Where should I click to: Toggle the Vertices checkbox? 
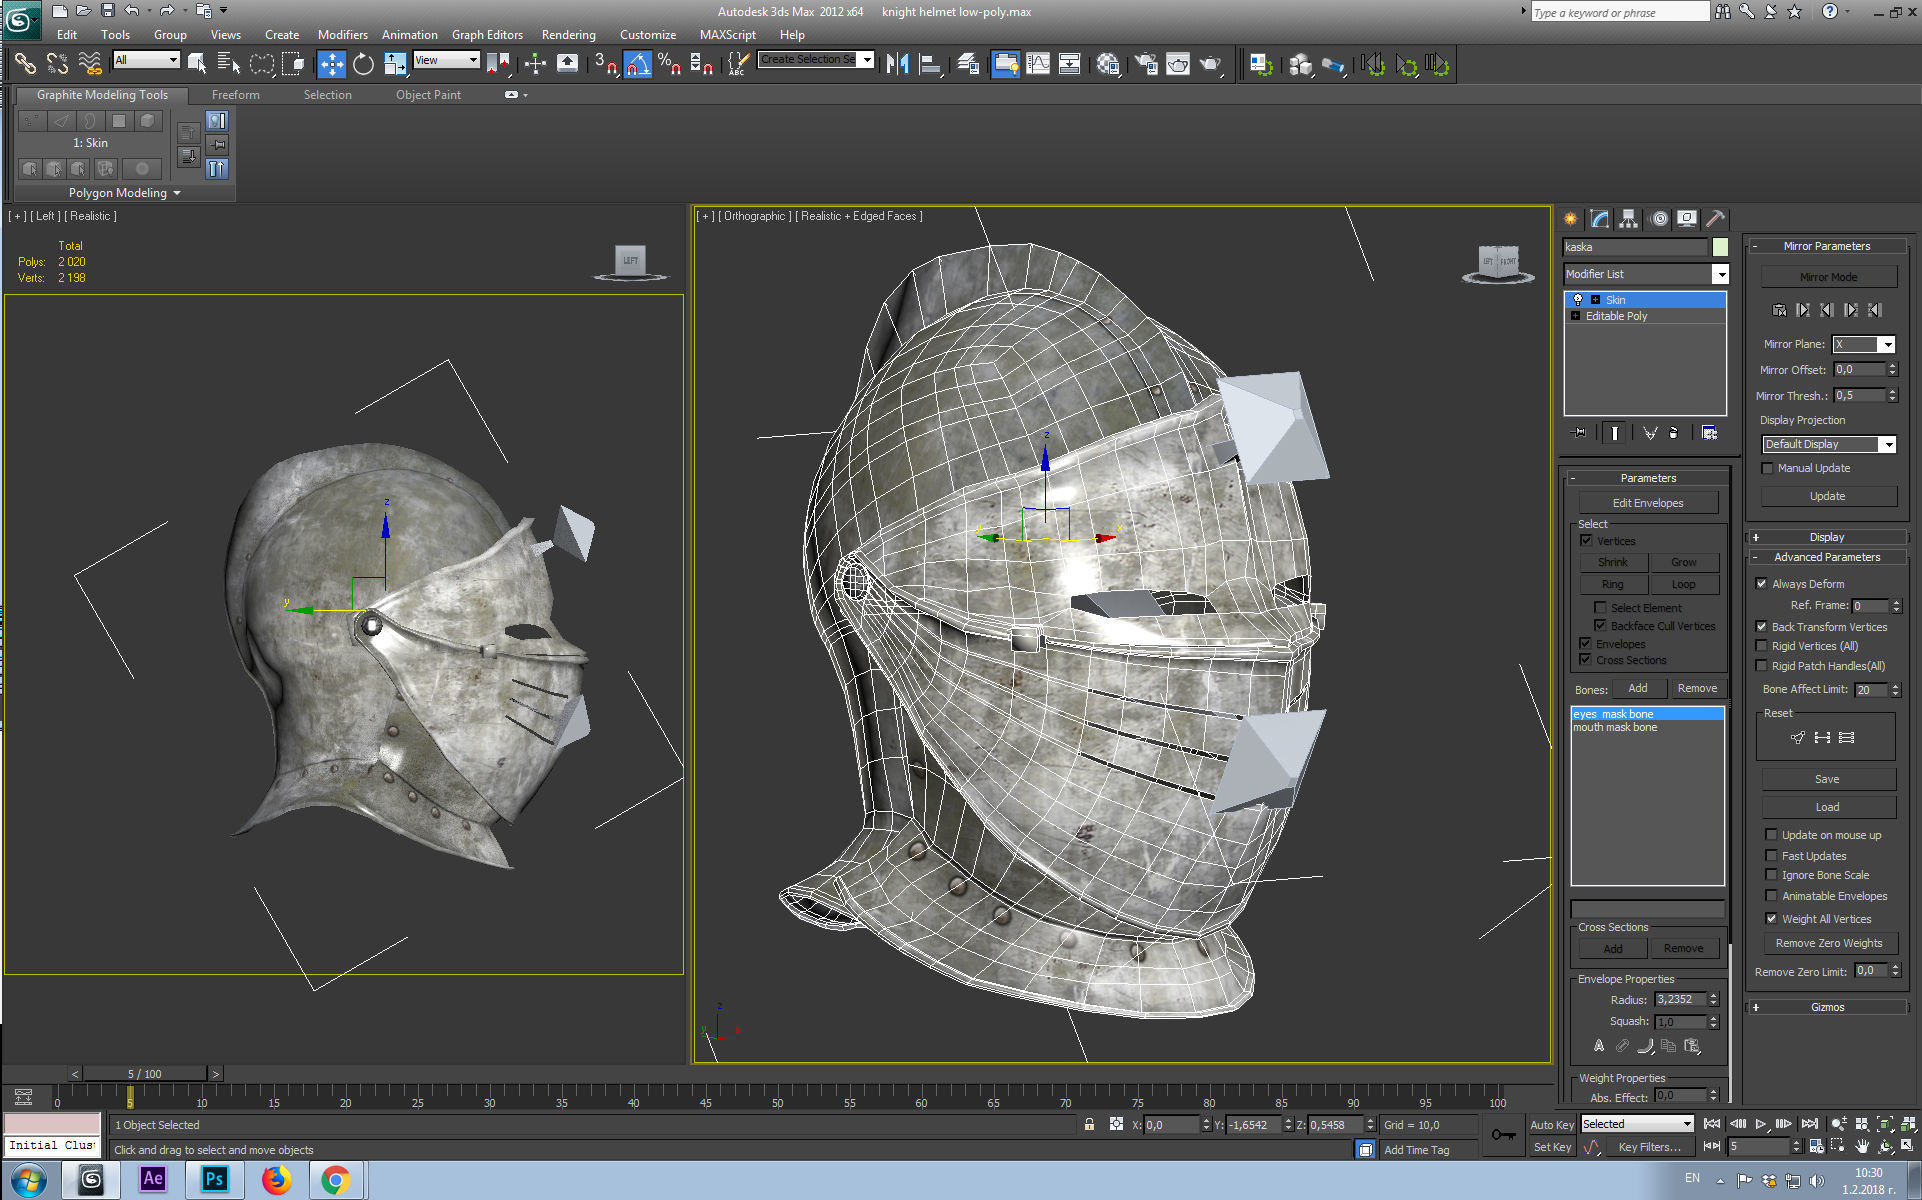point(1586,541)
